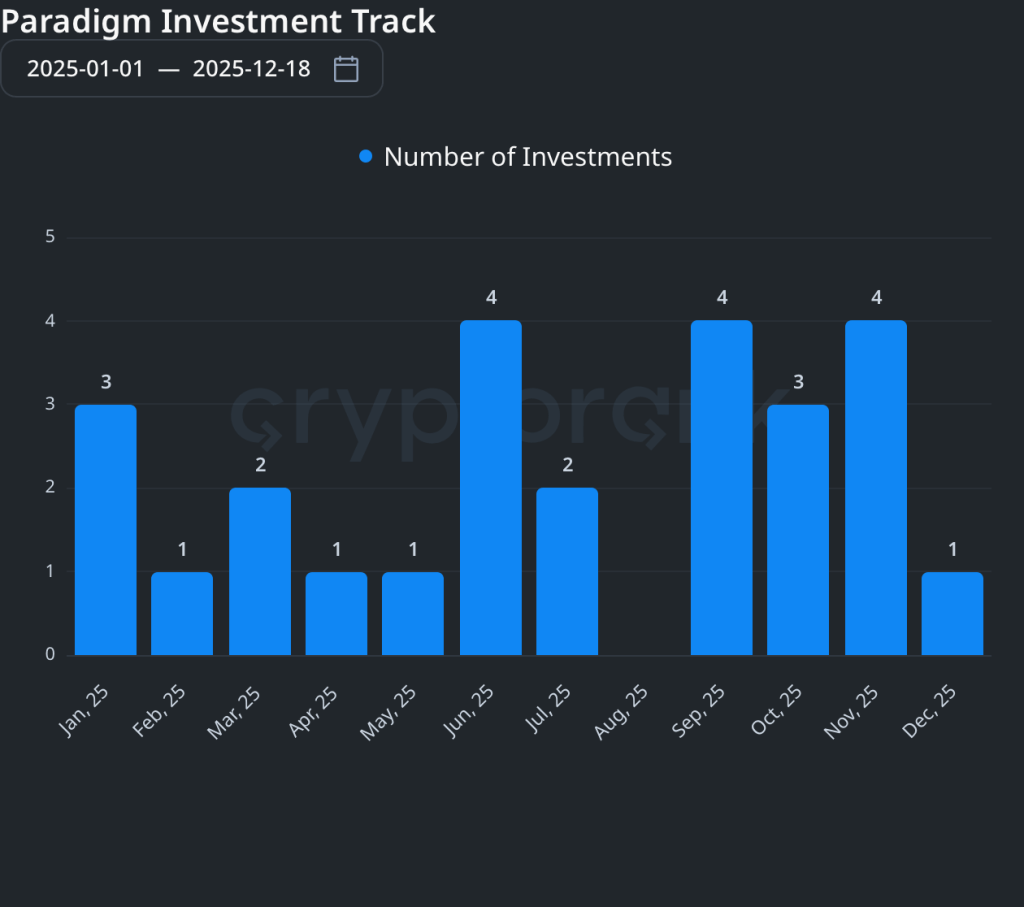Screen dimensions: 1024x907
Task: Select the July bar showing 2
Action: pyautogui.click(x=567, y=570)
